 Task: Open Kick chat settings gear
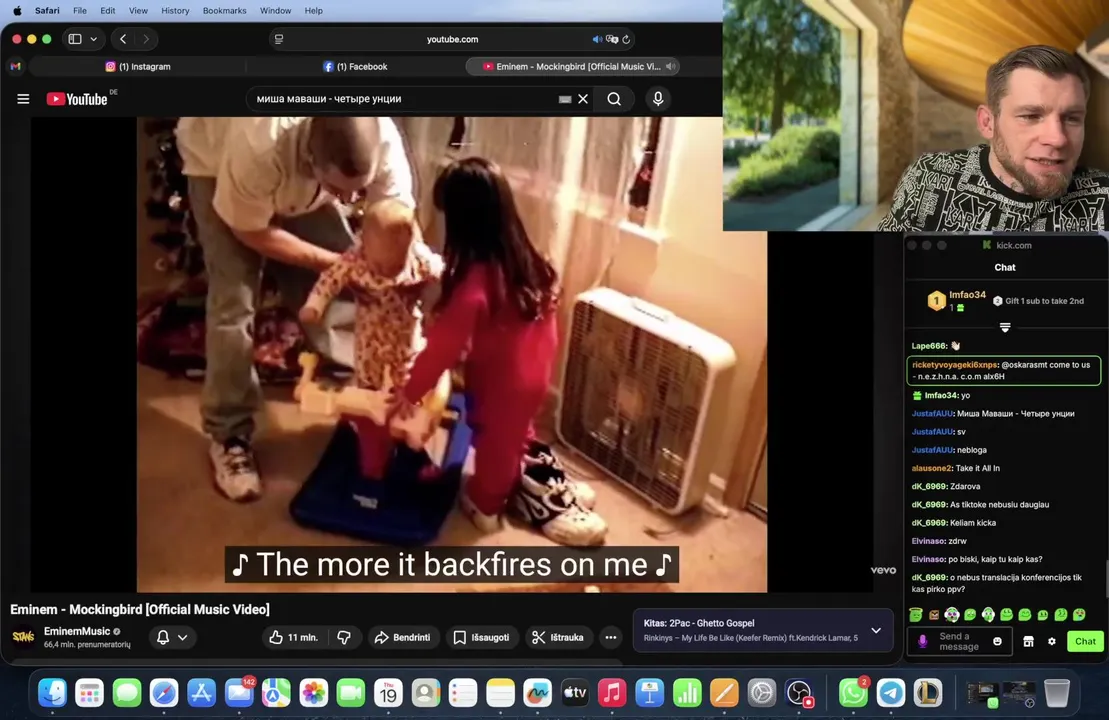[1052, 641]
